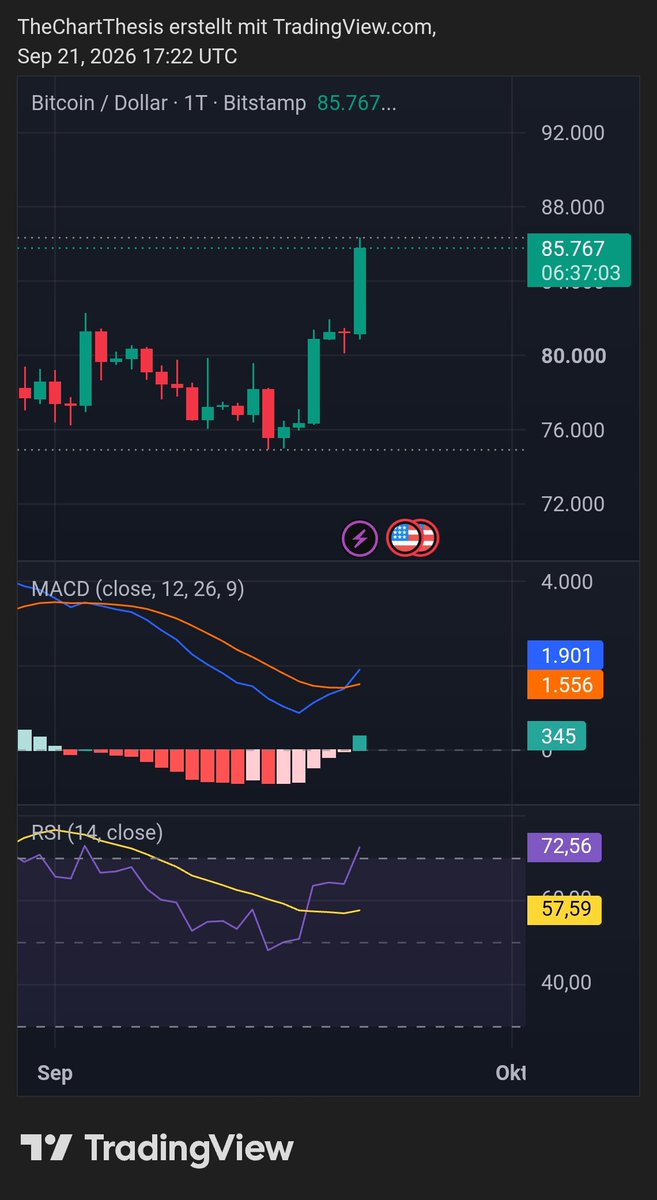Screen dimensions: 657x1200
Task: Click the TradingView logo at bottom
Action: (157, 1148)
